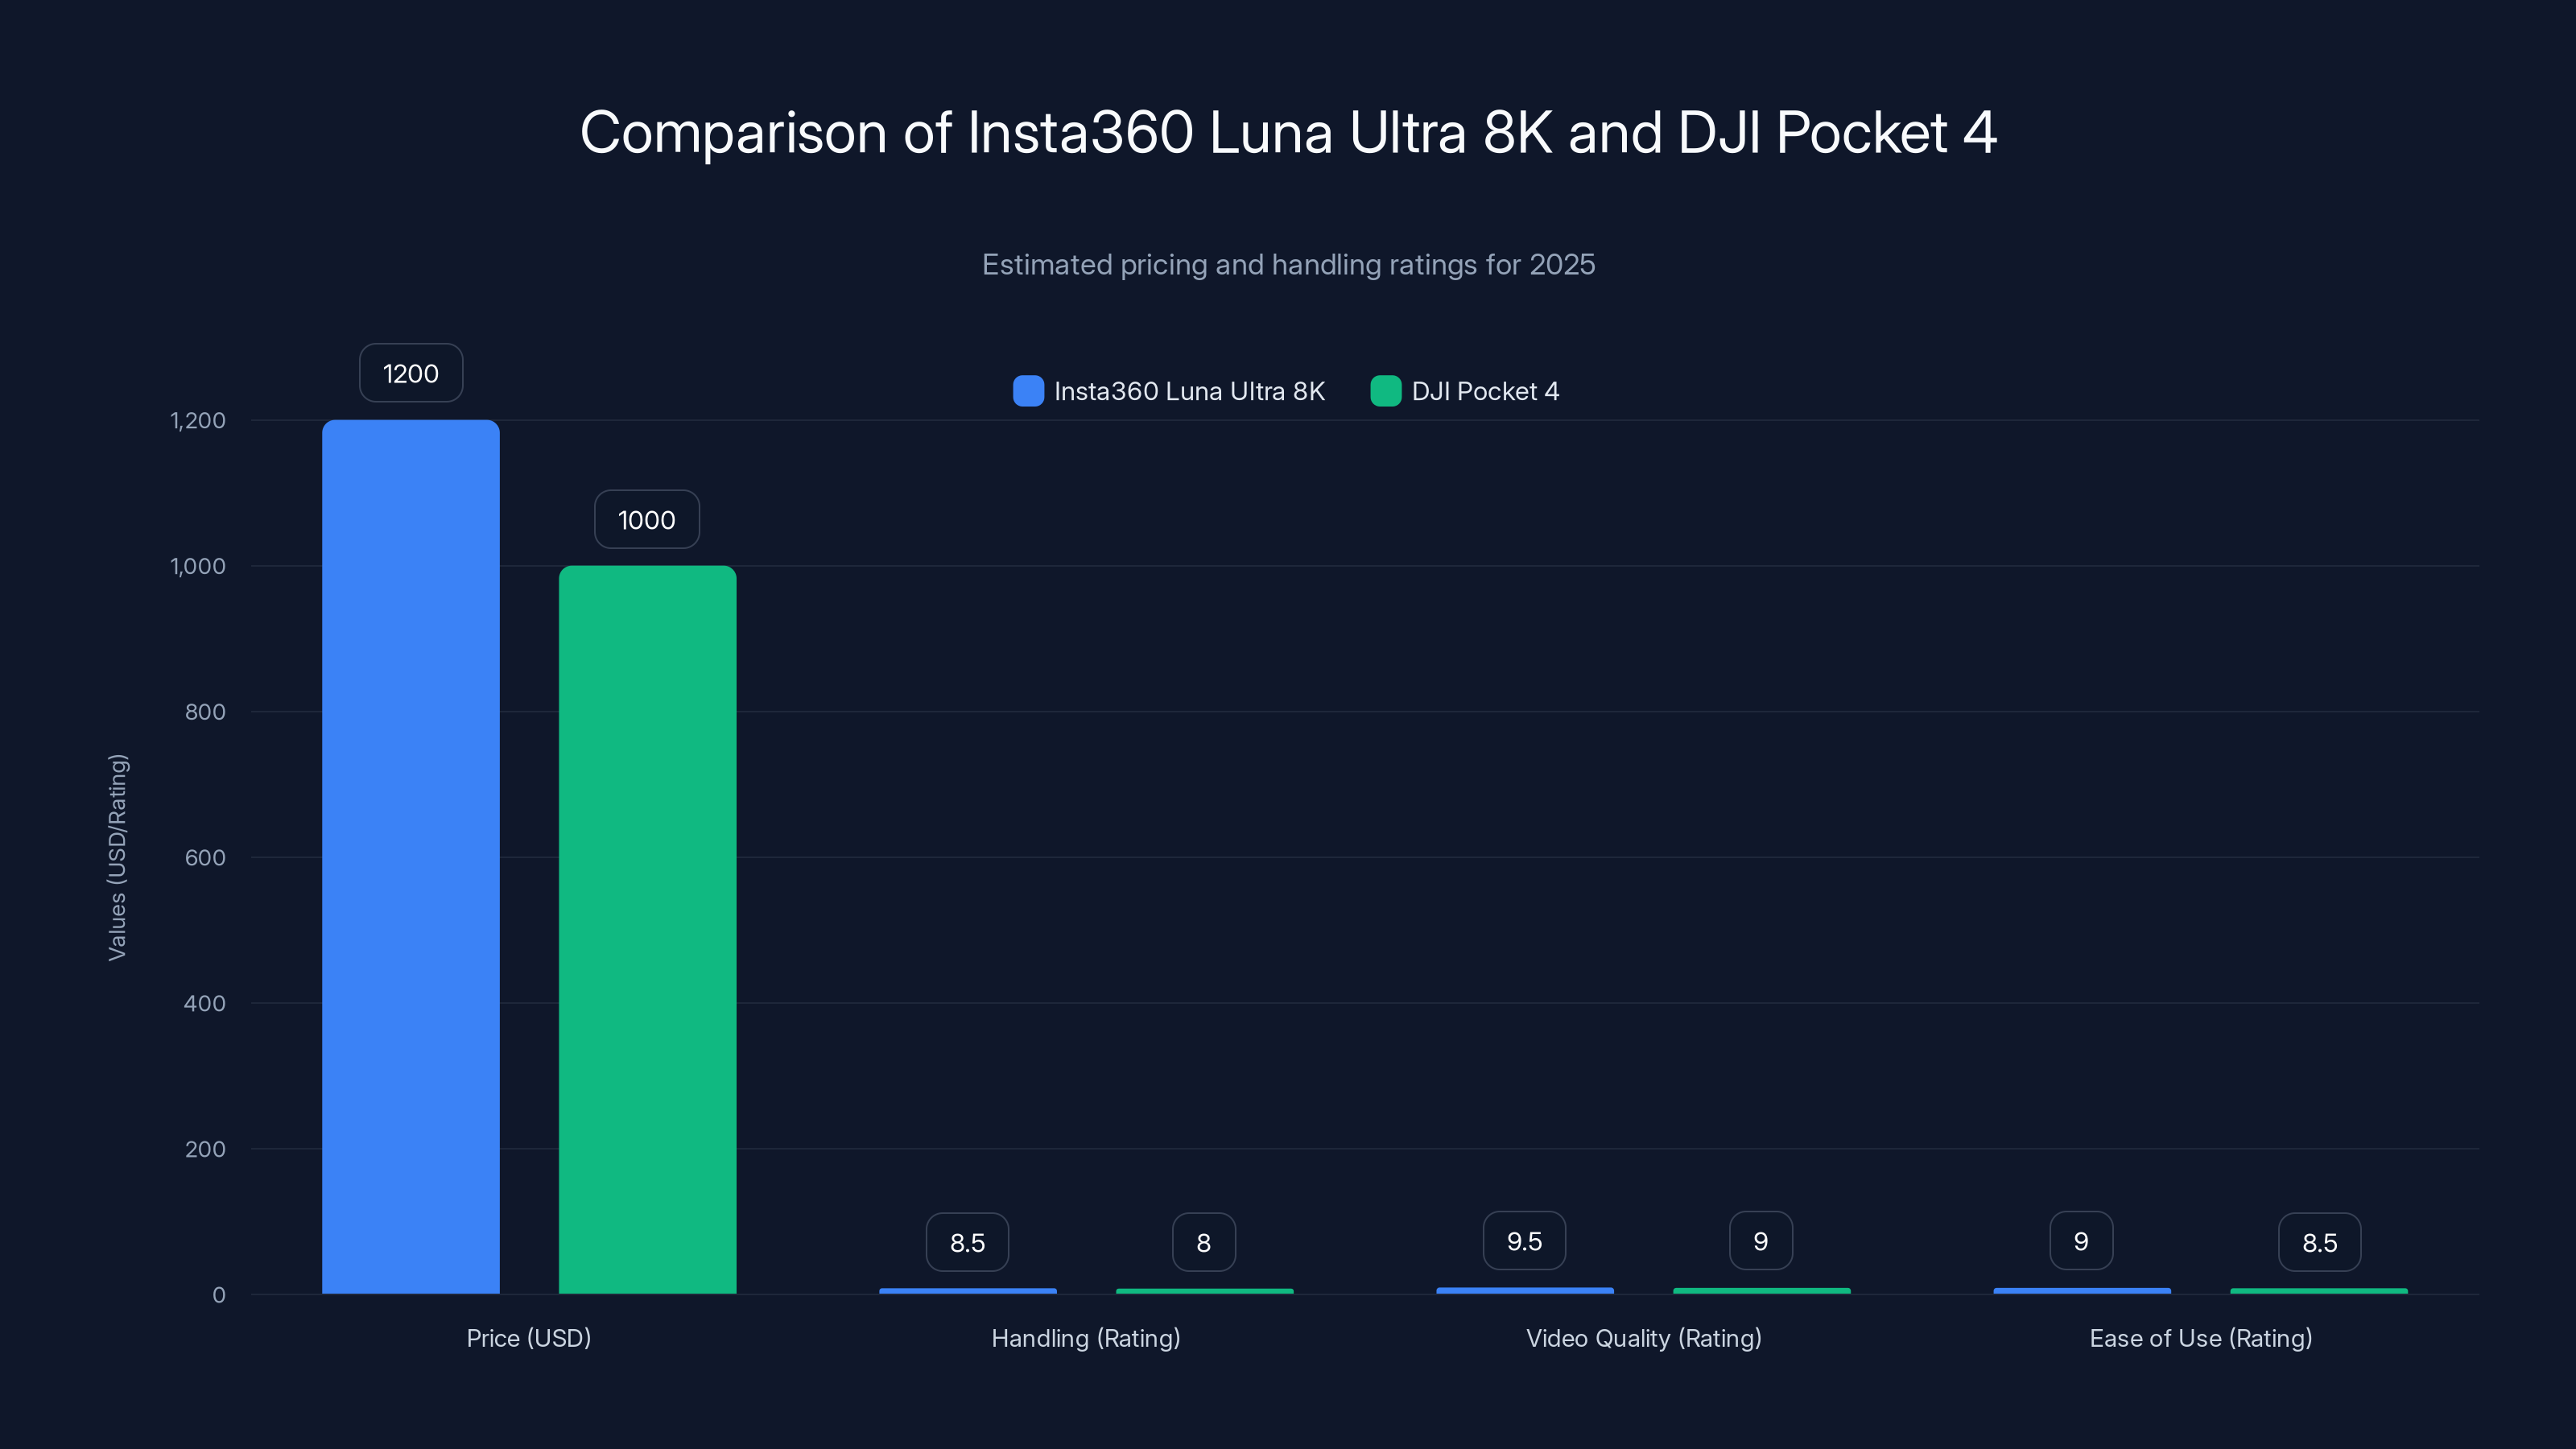Image resolution: width=2576 pixels, height=1449 pixels.
Task: Select the green Video Quality rating bar
Action: point(1761,1291)
